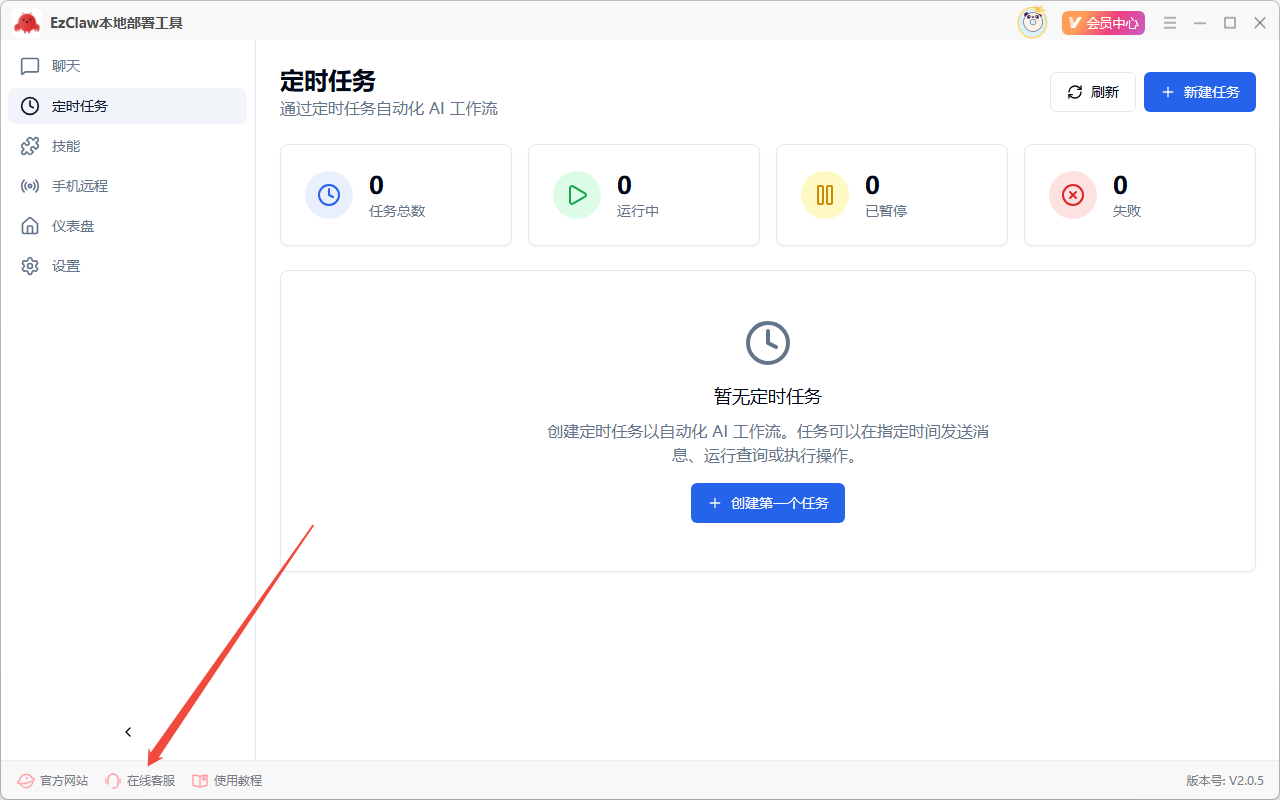The image size is (1280, 800).
Task: Open 仪表盘 using the home icon
Action: tap(30, 225)
